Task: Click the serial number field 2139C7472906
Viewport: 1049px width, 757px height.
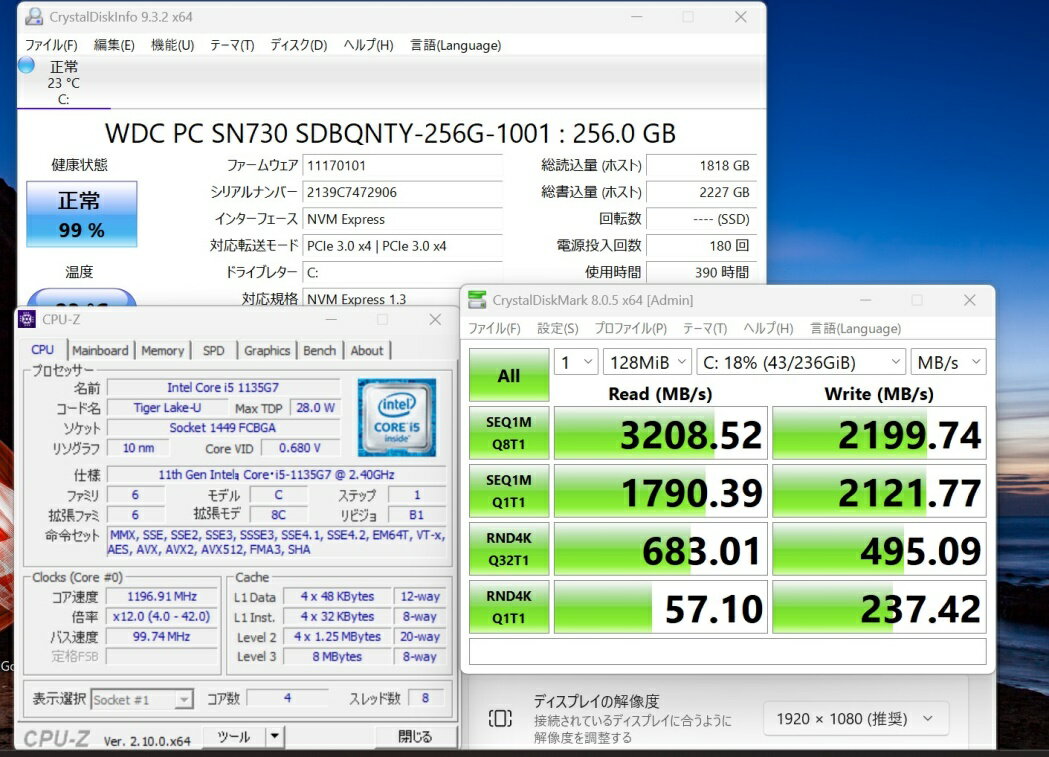Action: (x=403, y=192)
